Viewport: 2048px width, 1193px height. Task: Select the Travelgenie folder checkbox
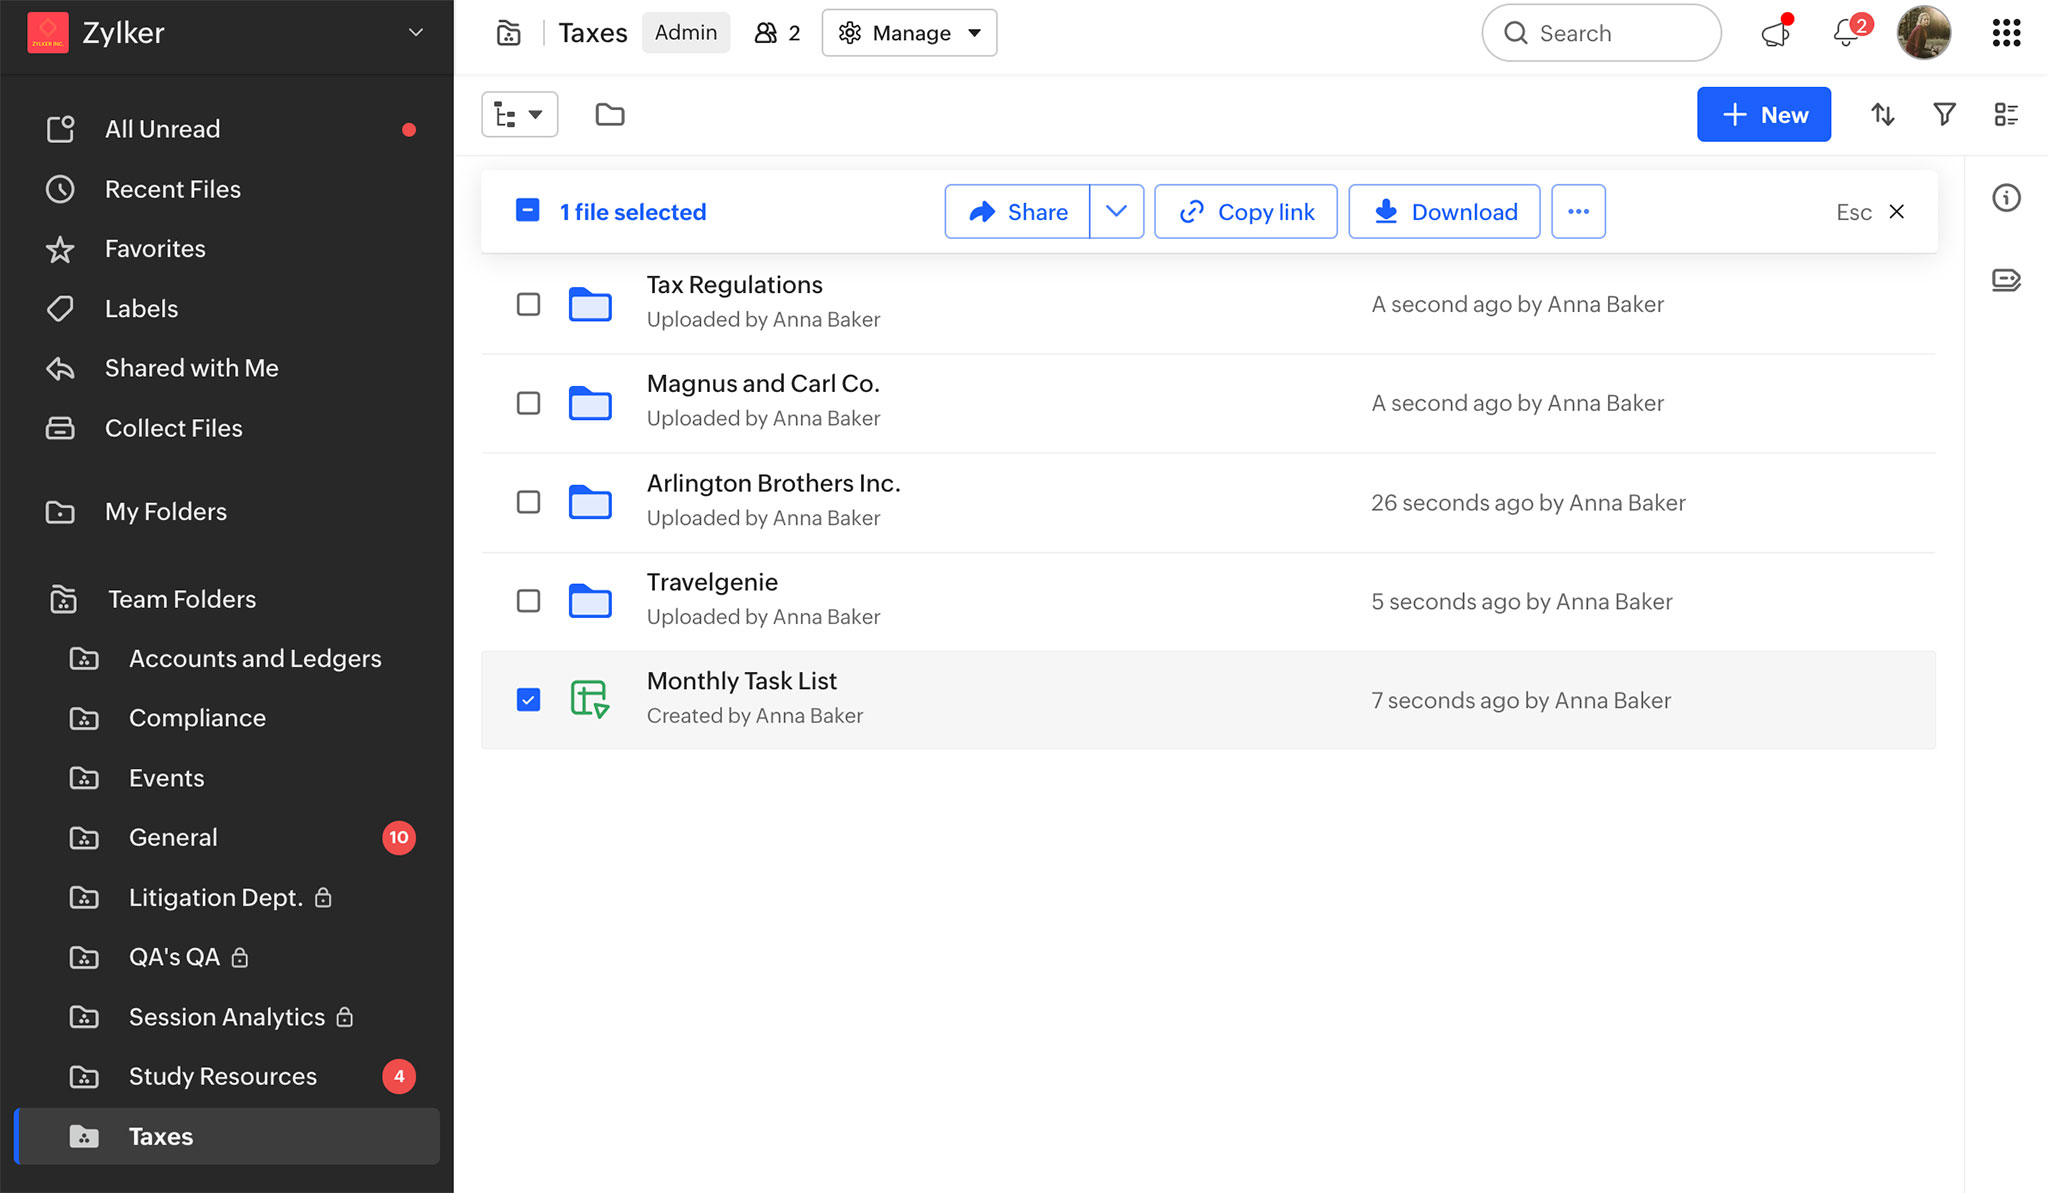(528, 601)
